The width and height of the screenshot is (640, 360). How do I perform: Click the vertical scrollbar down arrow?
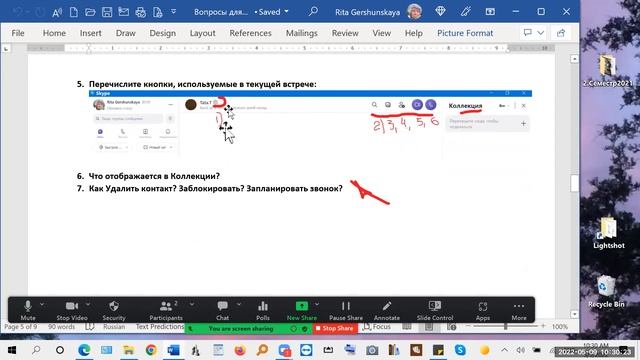coord(575,314)
